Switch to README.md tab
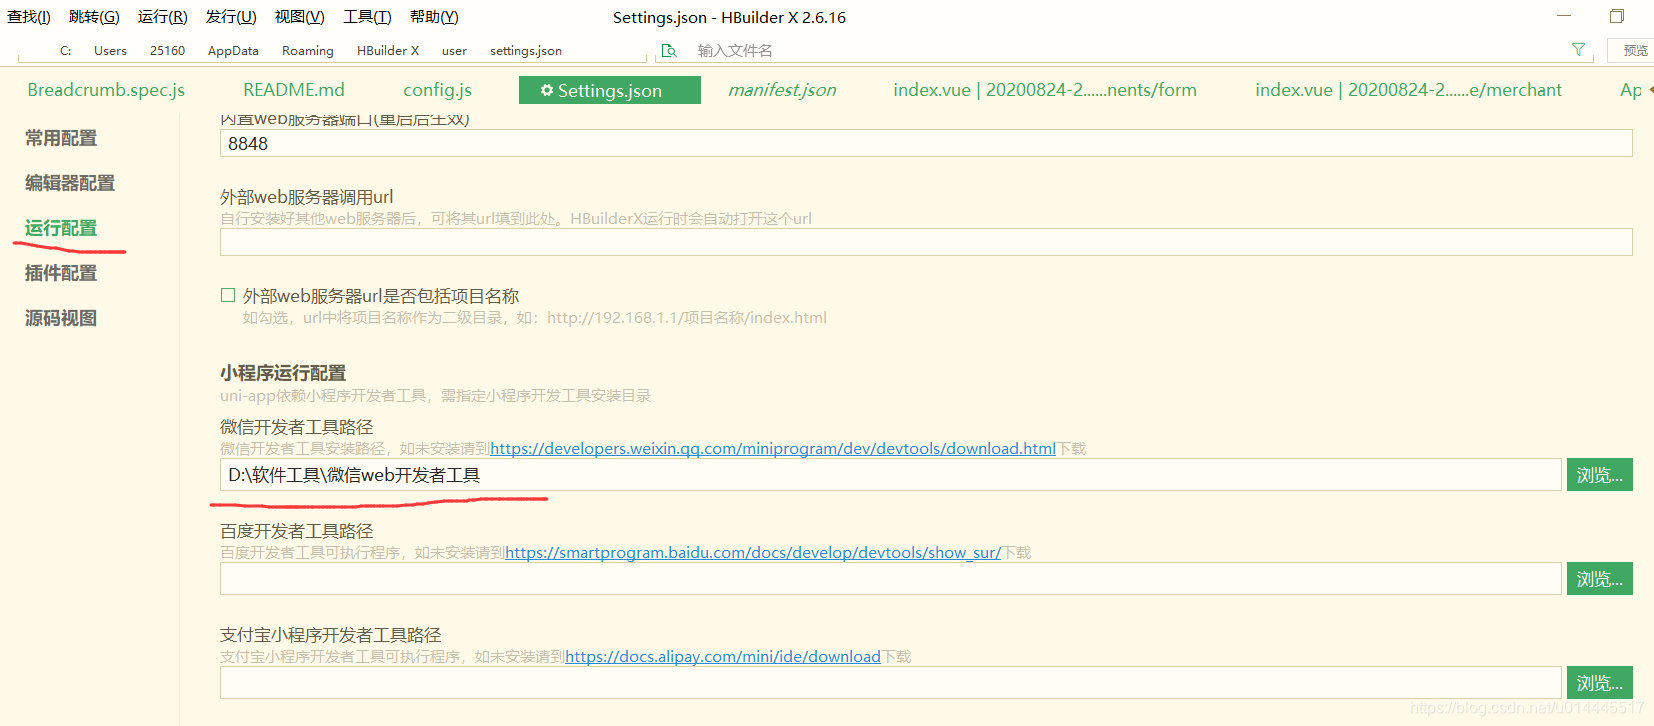The width and height of the screenshot is (1654, 726). 294,90
